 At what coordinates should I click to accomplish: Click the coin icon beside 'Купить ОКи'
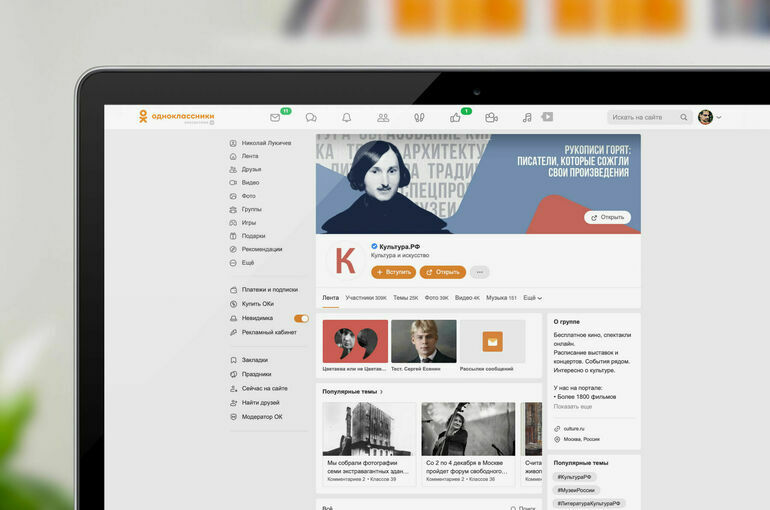pyautogui.click(x=234, y=304)
